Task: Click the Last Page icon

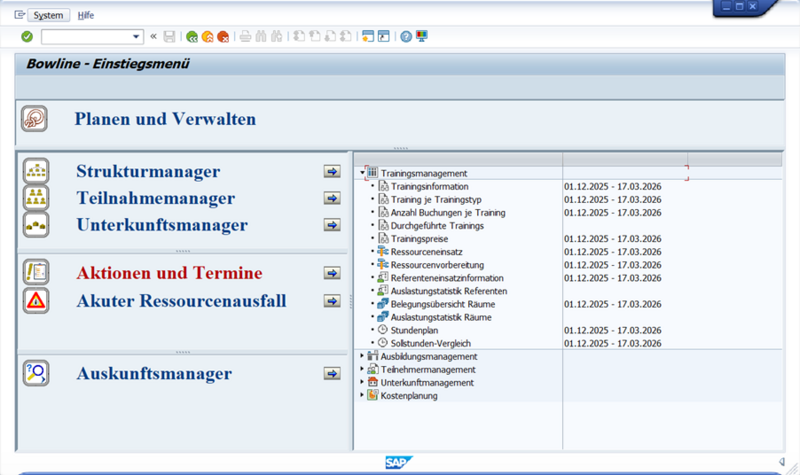Action: point(346,36)
